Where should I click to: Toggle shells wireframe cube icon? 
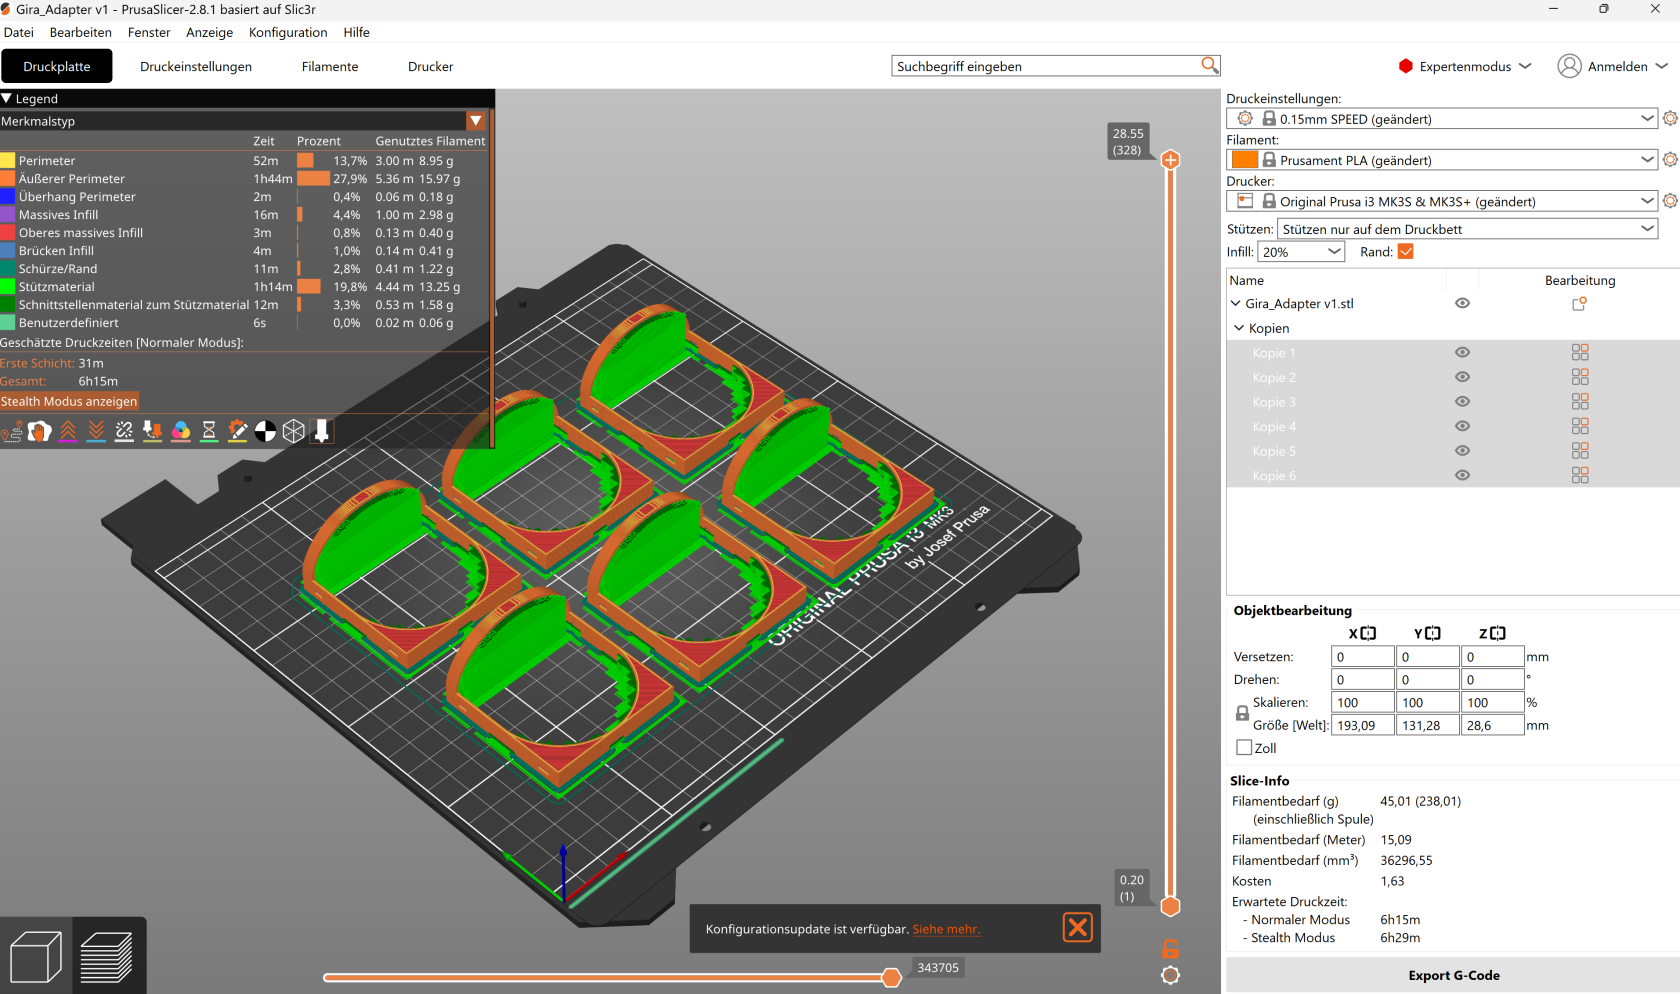[293, 431]
